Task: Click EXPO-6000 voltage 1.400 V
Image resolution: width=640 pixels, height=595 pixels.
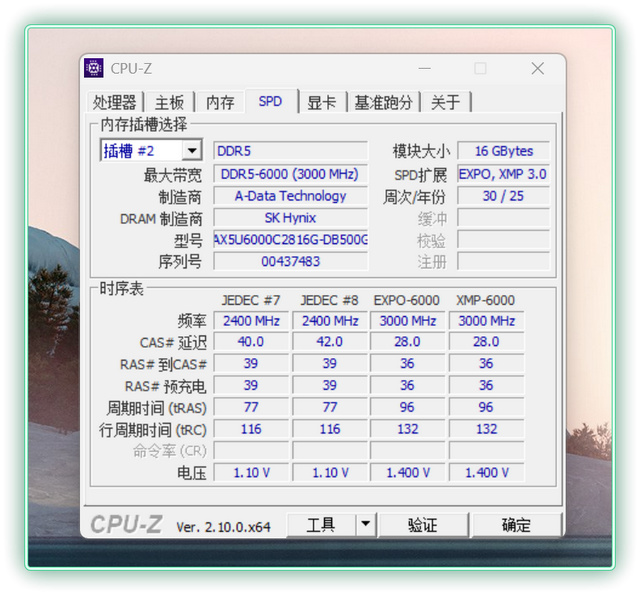Action: tap(408, 473)
